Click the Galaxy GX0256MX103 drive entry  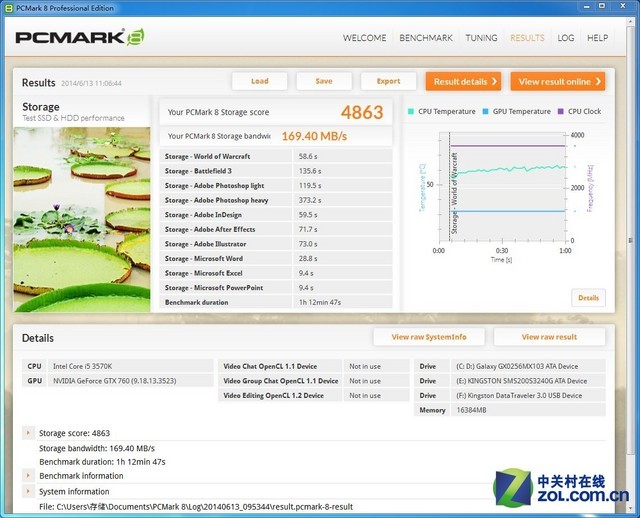pyautogui.click(x=517, y=367)
